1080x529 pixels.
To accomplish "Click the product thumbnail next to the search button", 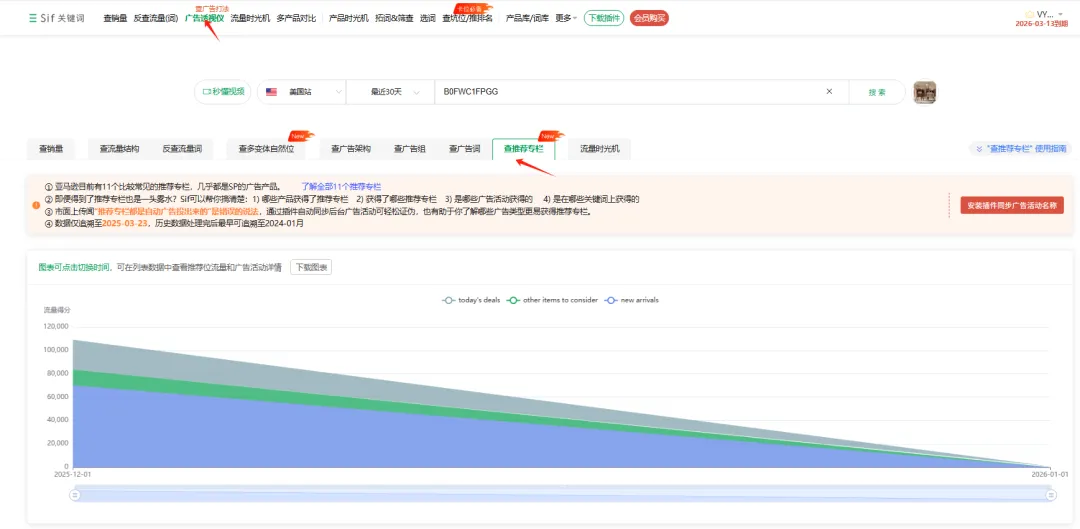I will click(924, 92).
